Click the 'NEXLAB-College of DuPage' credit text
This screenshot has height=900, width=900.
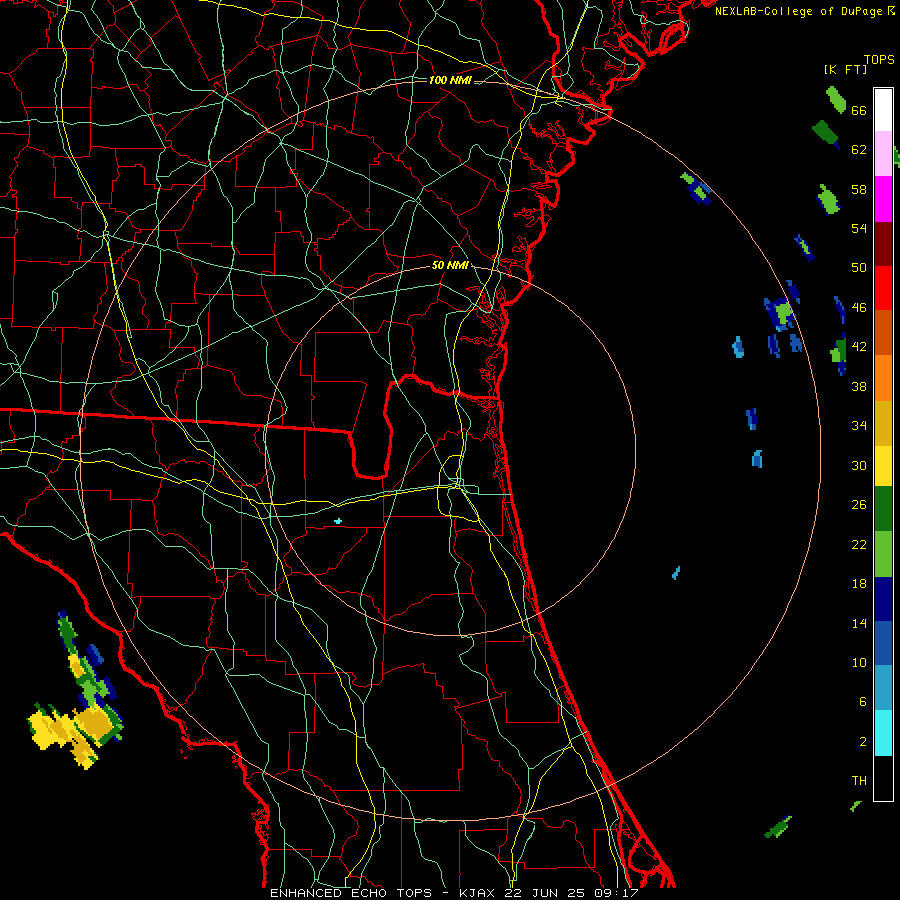coord(799,11)
